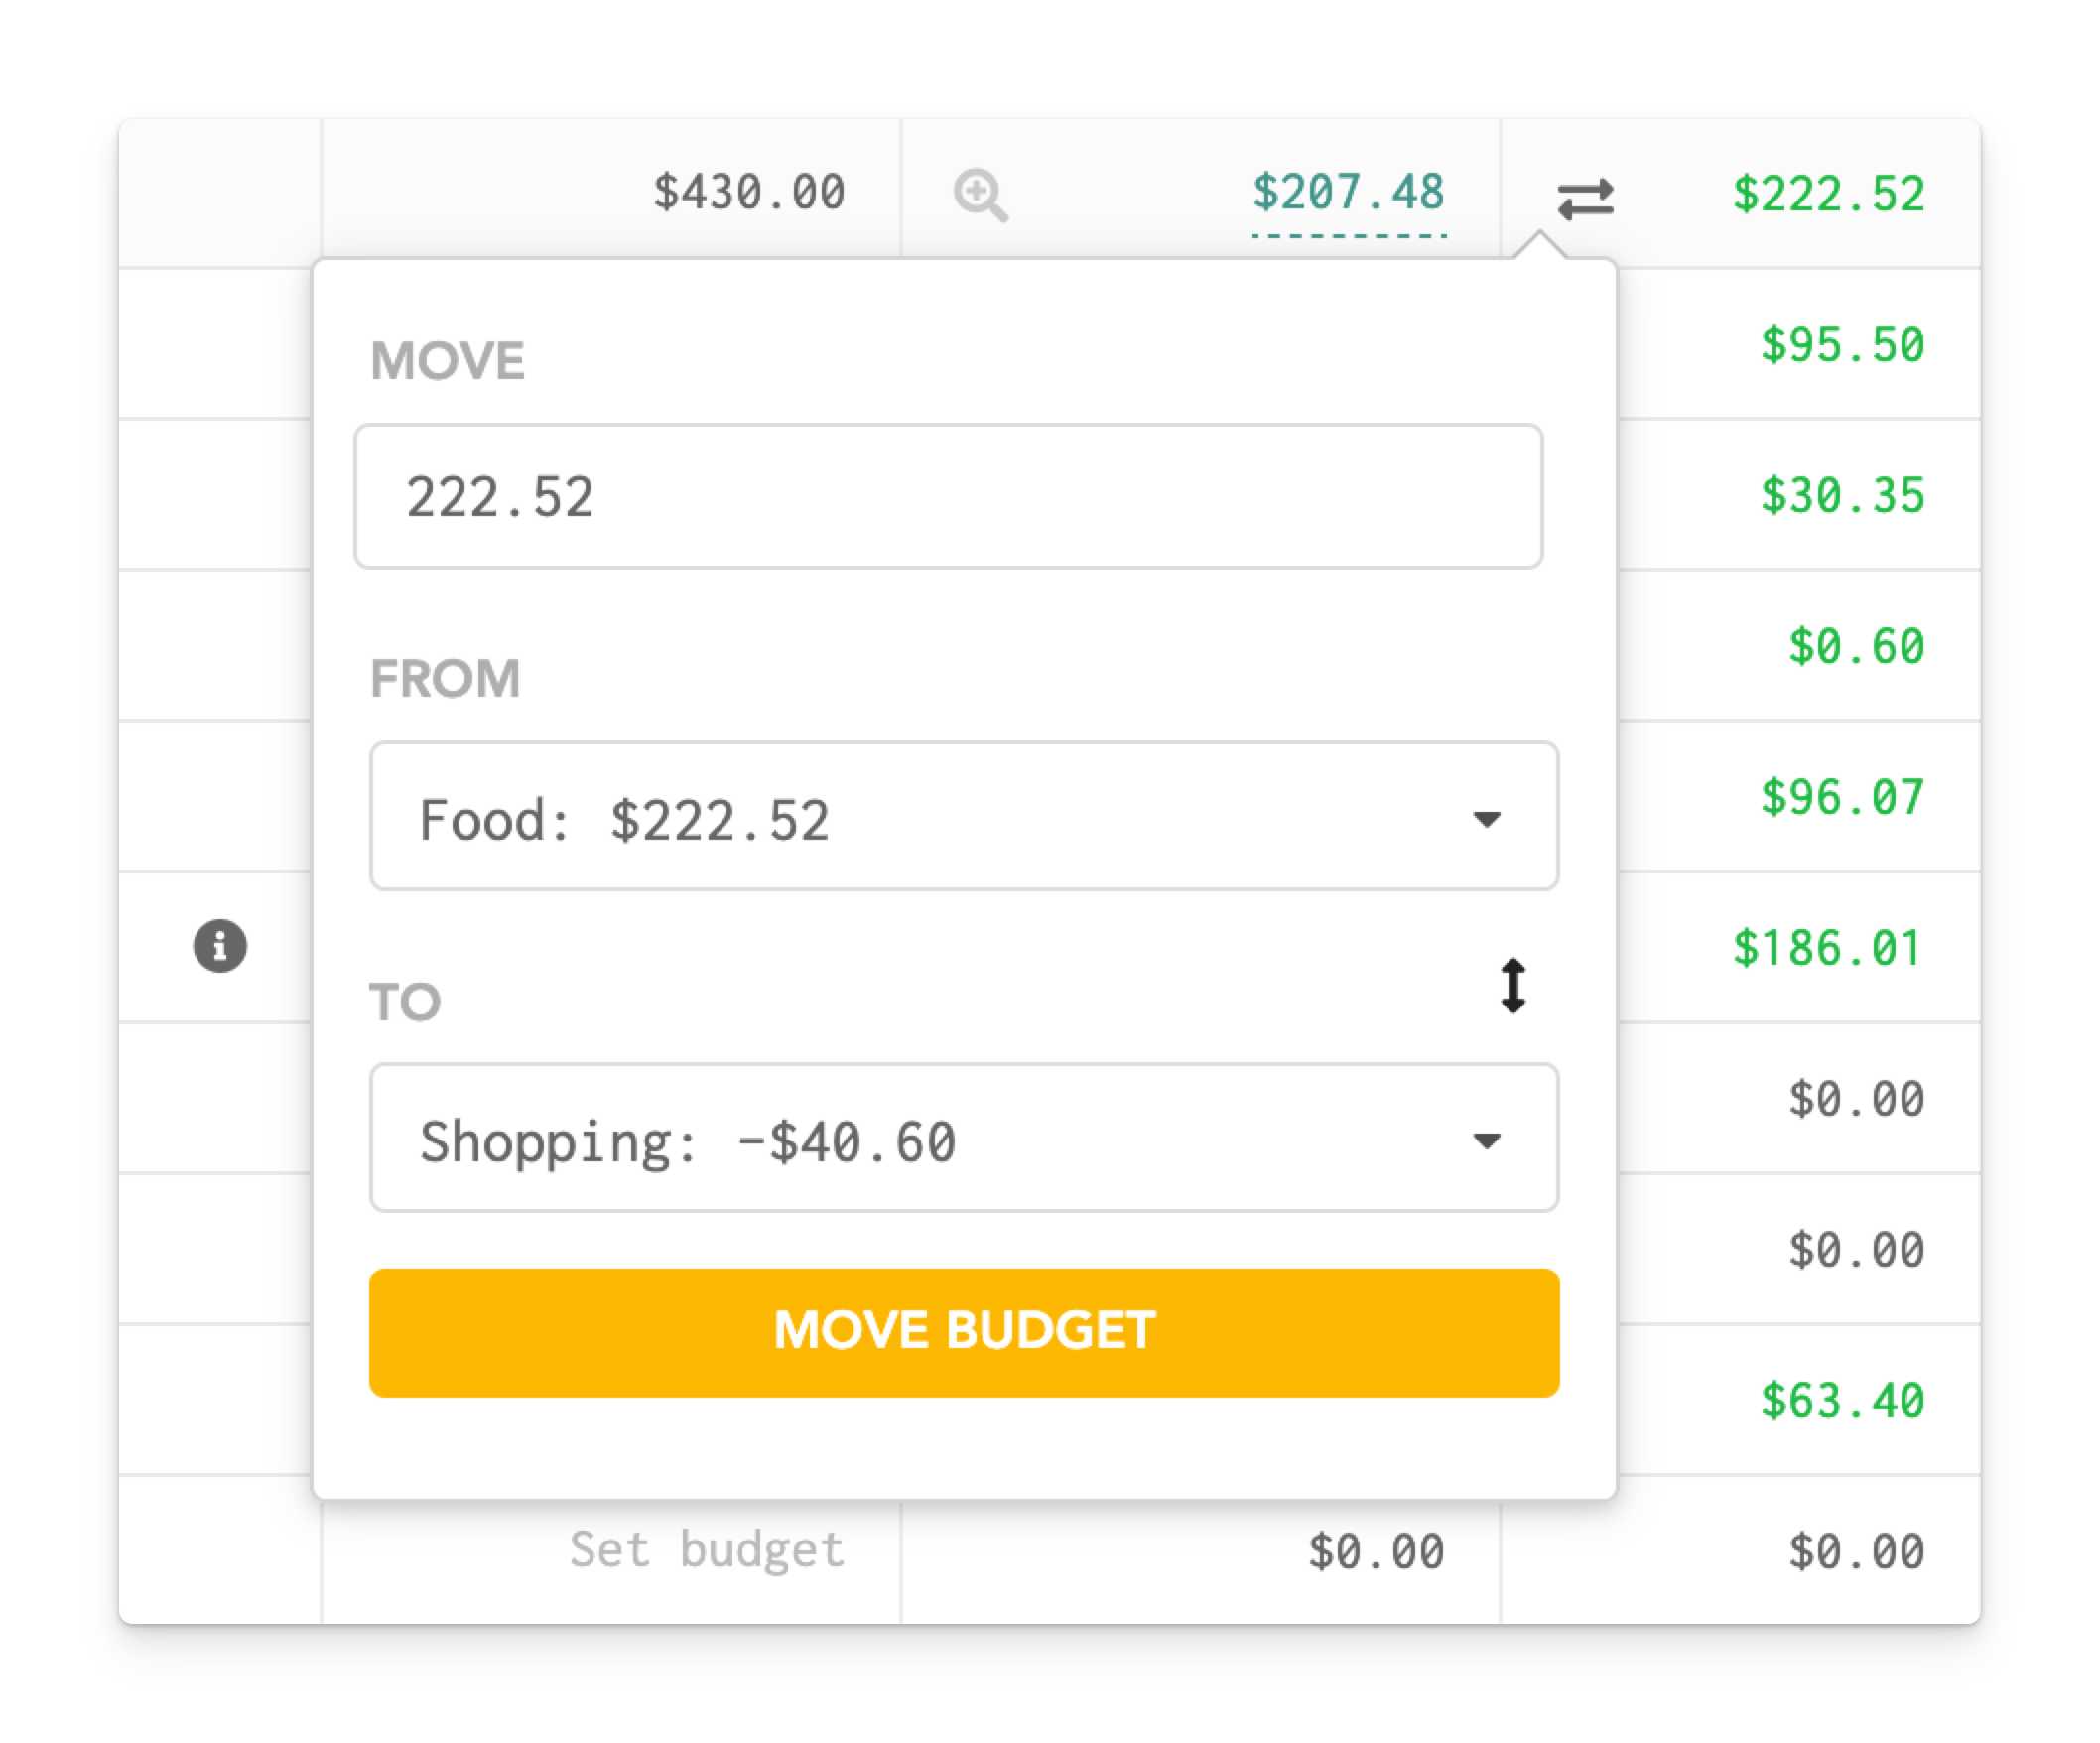Click the $222.52 remaining balance
Viewport: 2100px width, 1743px height.
tap(1828, 194)
